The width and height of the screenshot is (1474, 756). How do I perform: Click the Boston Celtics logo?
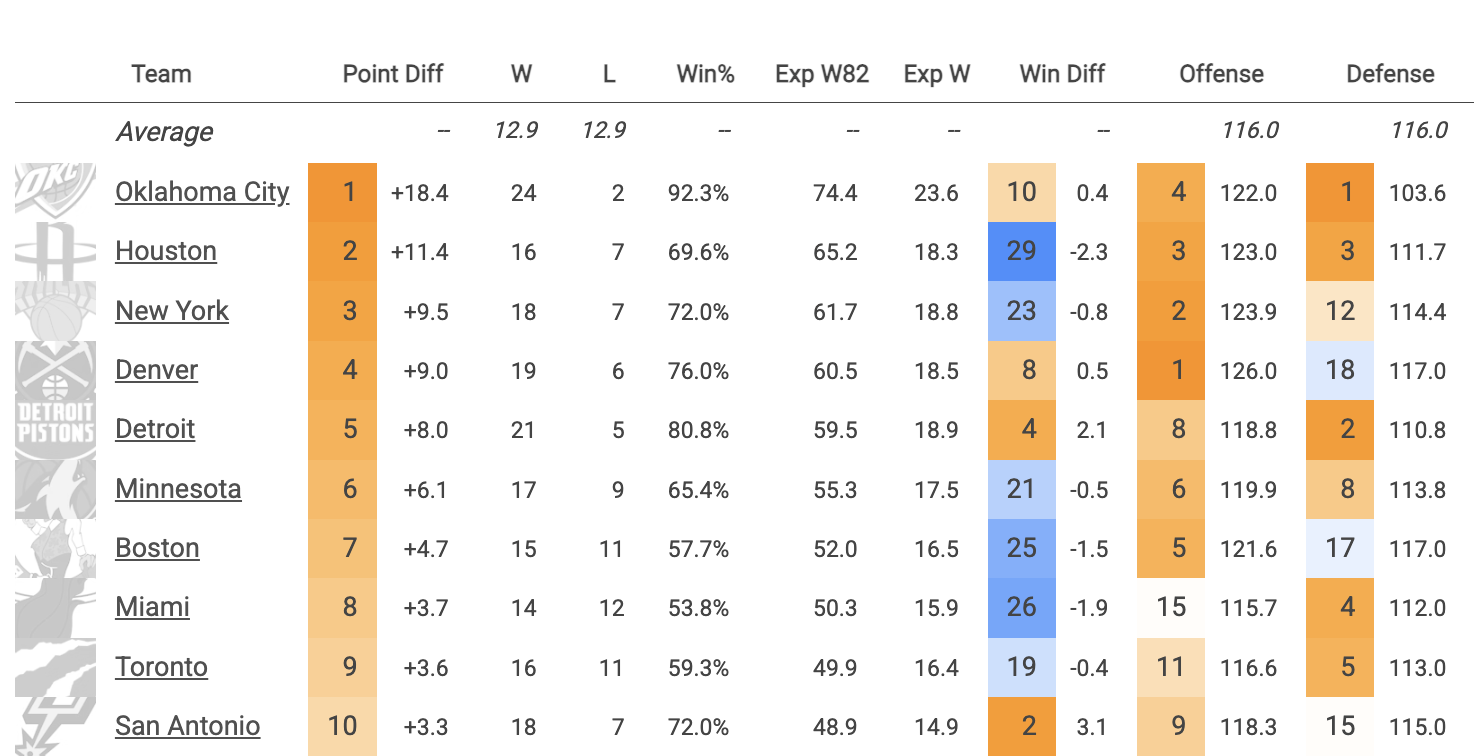(55, 548)
